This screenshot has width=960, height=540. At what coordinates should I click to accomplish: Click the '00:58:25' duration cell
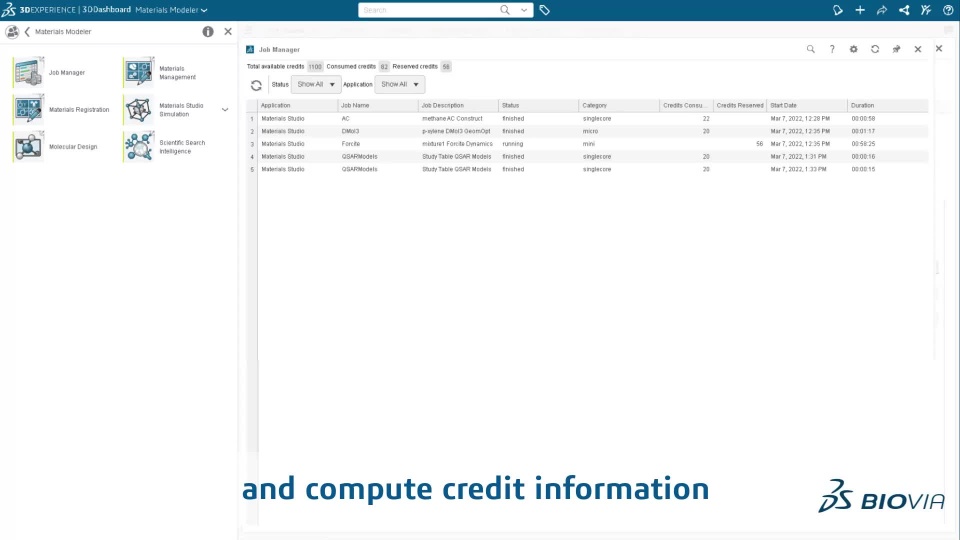[x=863, y=144]
